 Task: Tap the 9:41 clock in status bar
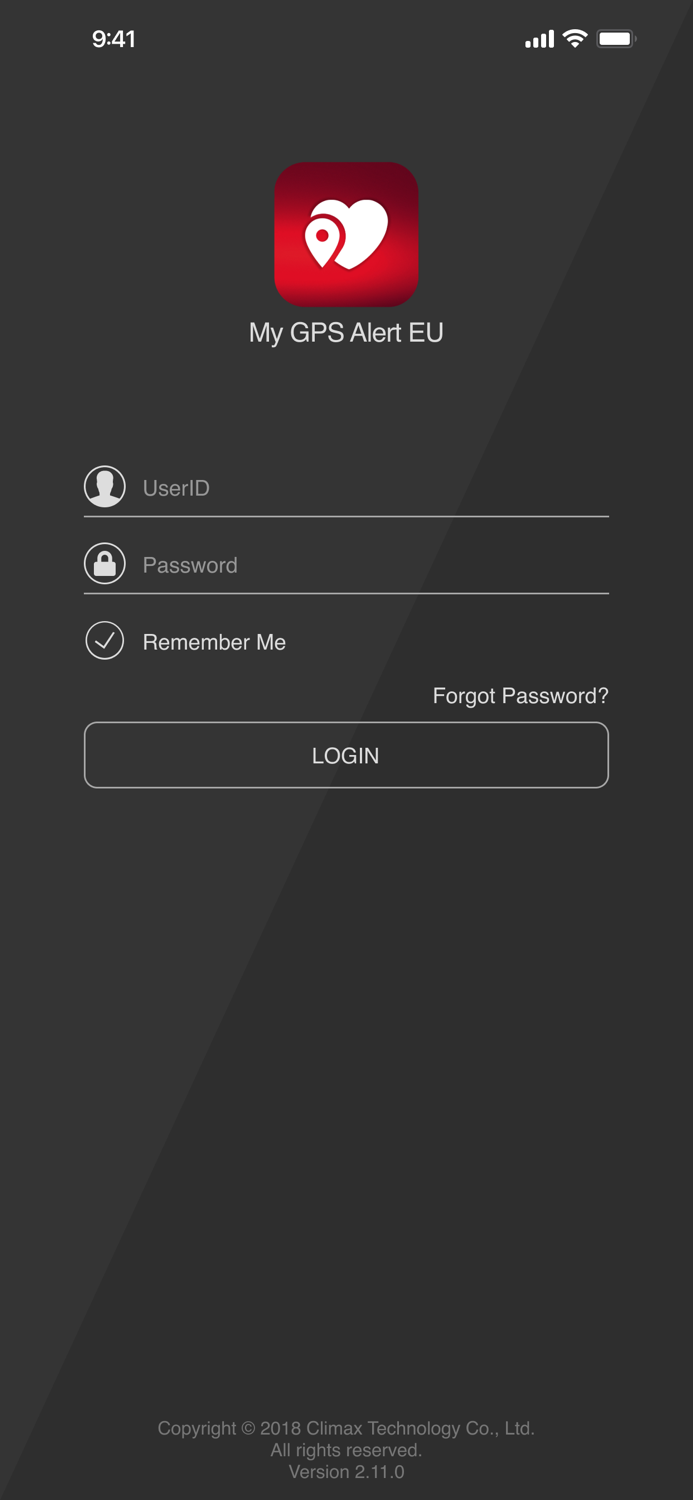(x=113, y=39)
